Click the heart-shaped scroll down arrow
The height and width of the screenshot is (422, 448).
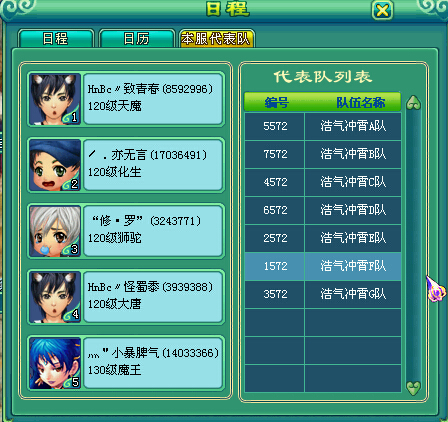[413, 388]
